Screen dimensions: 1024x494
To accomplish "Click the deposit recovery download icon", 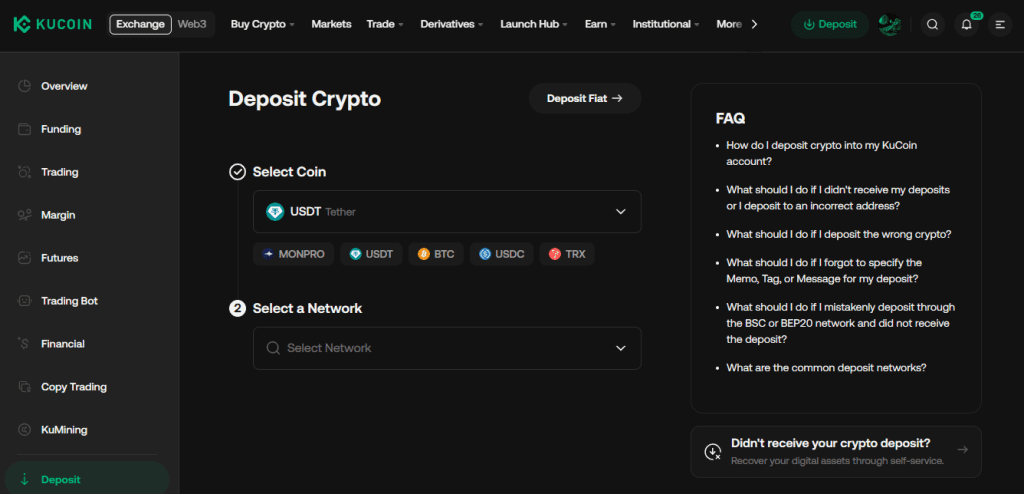I will [x=712, y=452].
